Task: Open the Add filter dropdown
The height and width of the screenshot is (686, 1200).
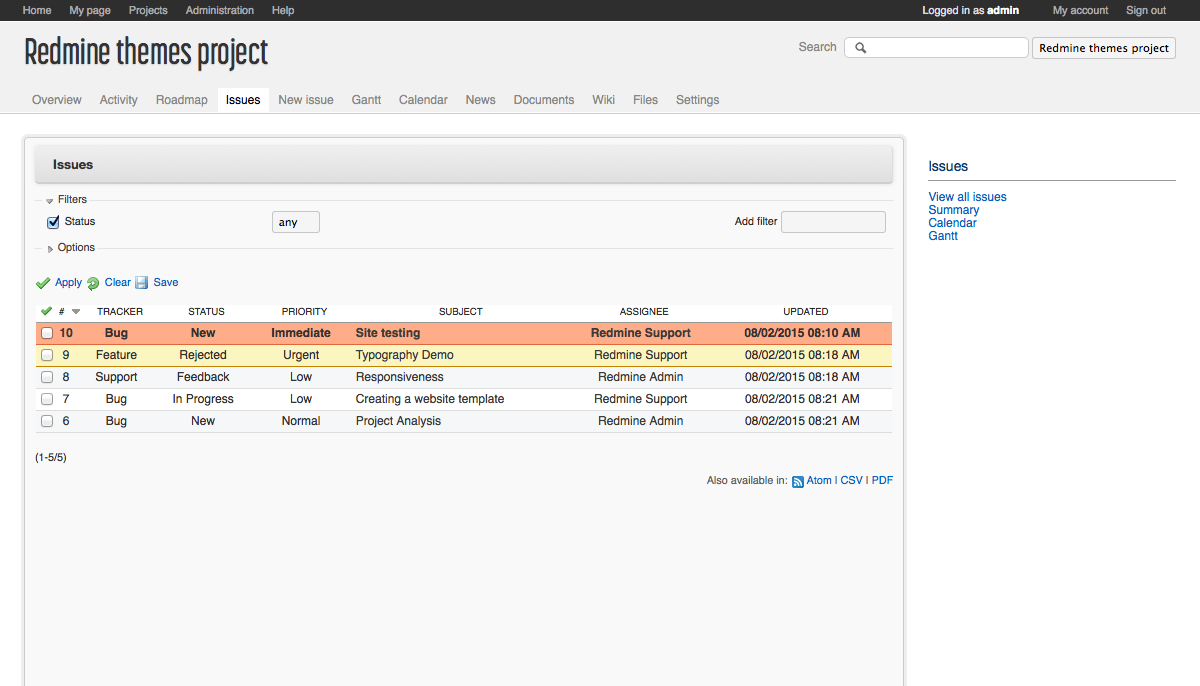Action: coord(833,222)
